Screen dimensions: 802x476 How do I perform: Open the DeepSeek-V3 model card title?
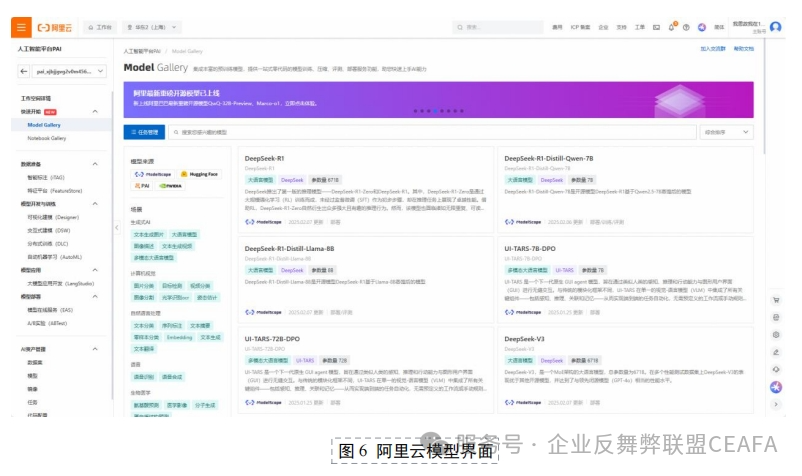pyautogui.click(x=524, y=339)
